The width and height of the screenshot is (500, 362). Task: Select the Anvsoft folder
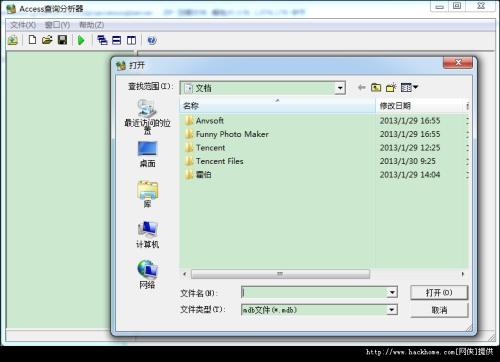(x=204, y=121)
